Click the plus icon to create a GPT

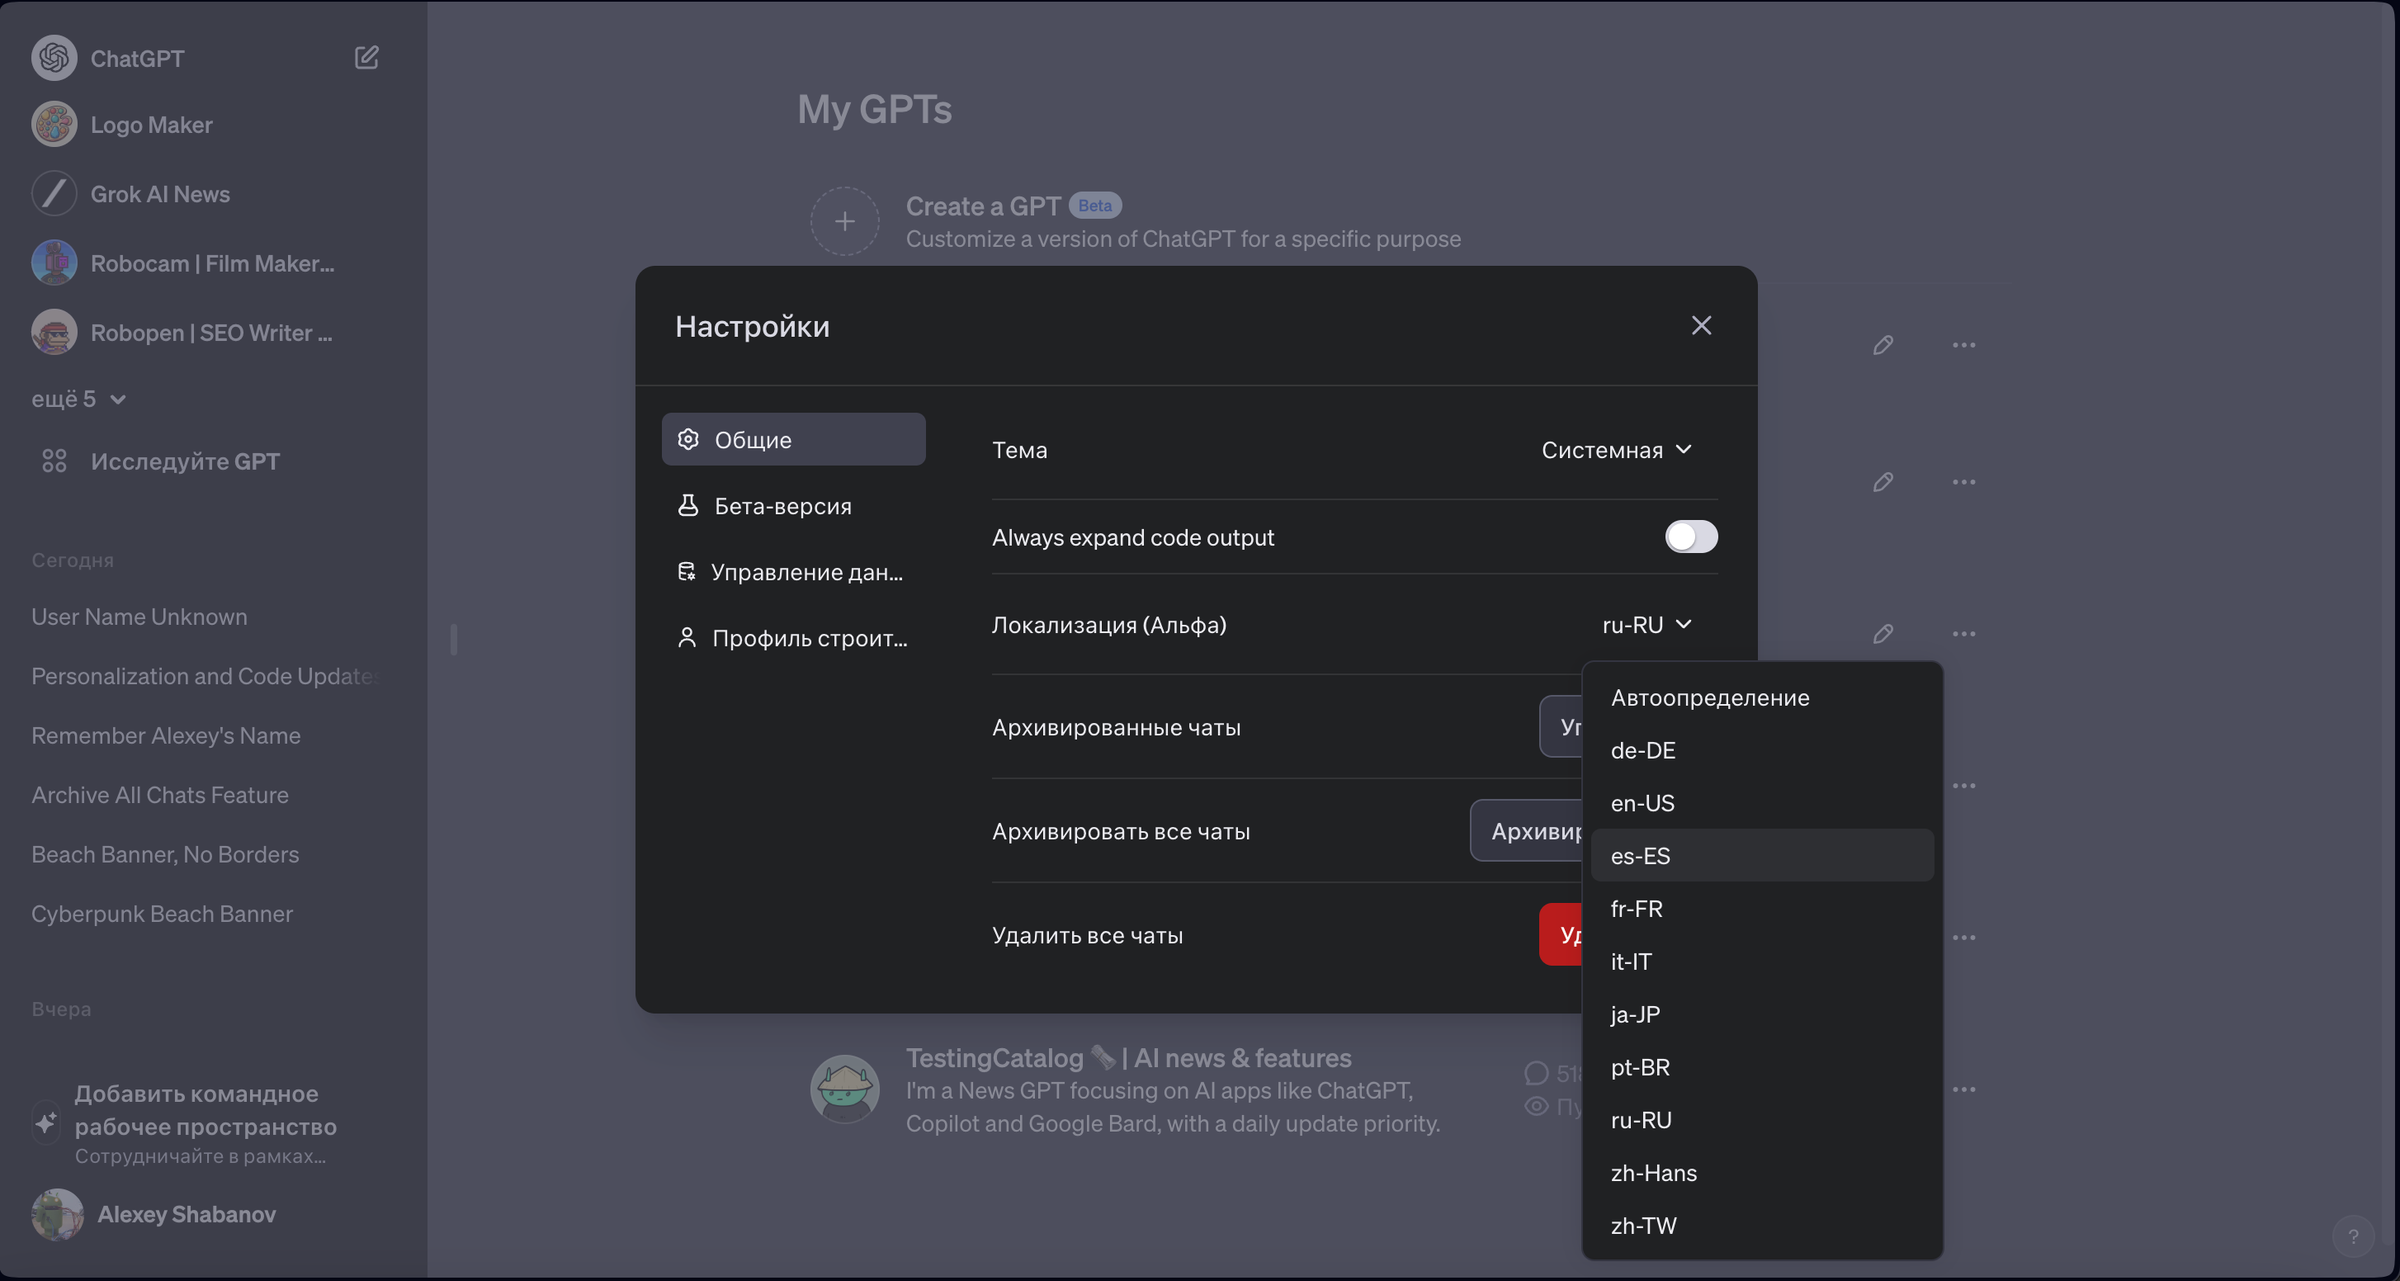click(x=844, y=221)
